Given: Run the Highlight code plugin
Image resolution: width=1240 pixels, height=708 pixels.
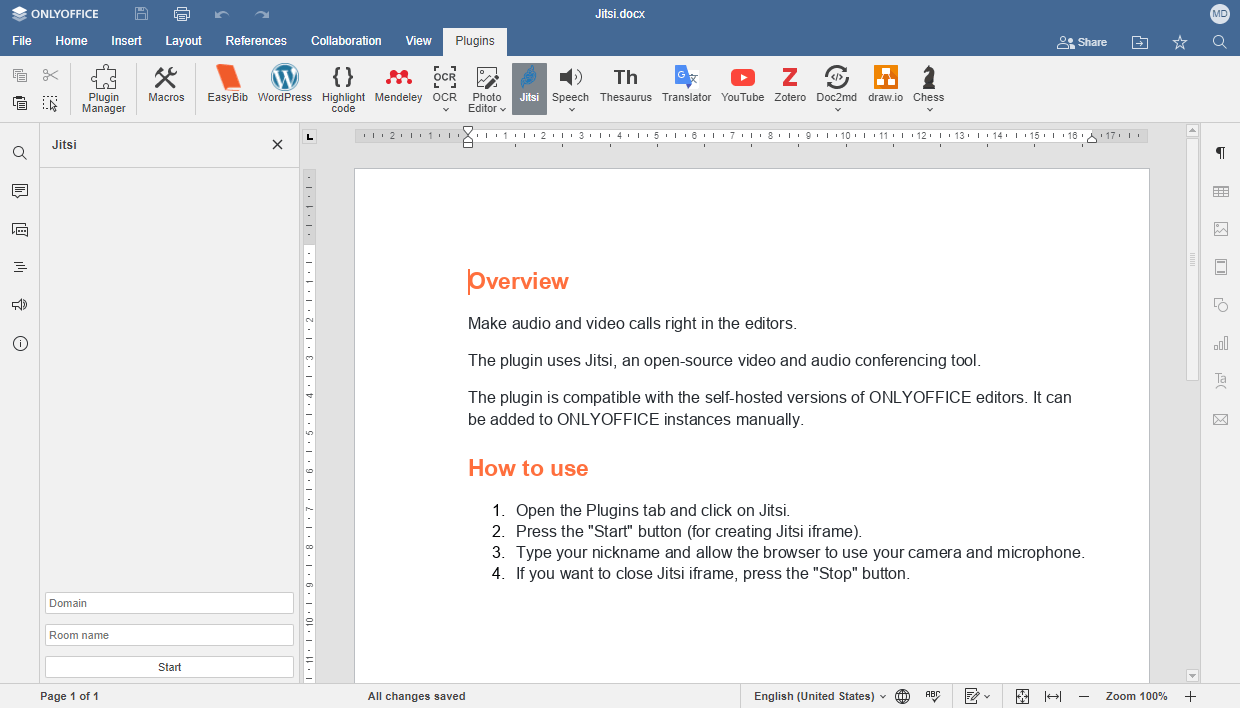Looking at the screenshot, I should click(343, 89).
